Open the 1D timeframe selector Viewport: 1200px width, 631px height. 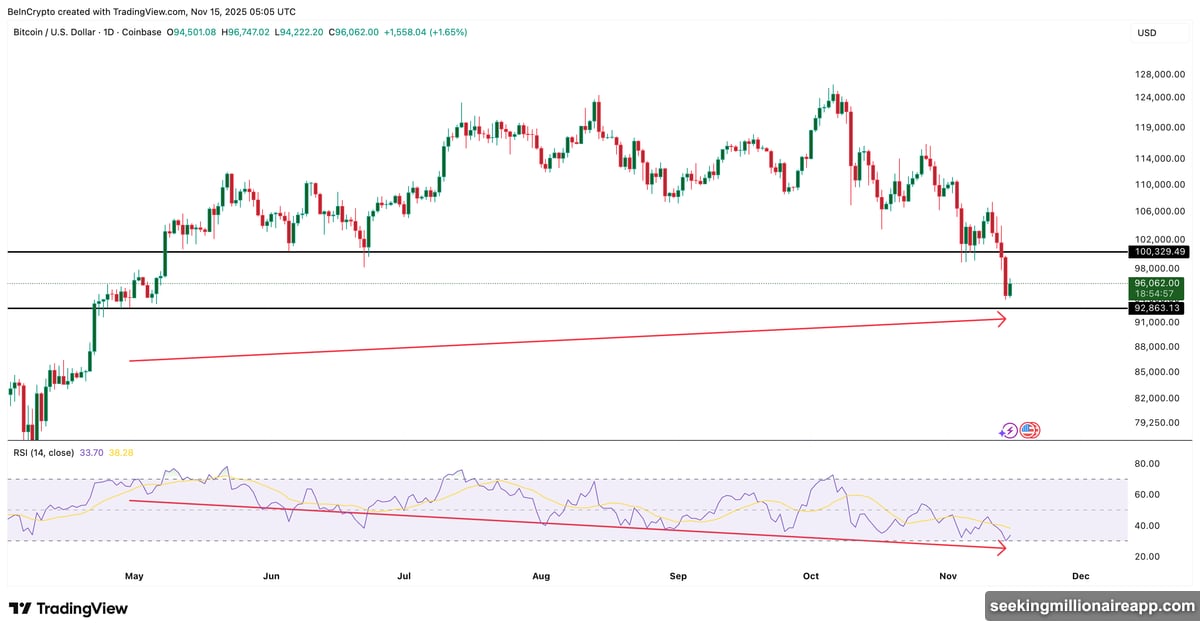[x=107, y=32]
